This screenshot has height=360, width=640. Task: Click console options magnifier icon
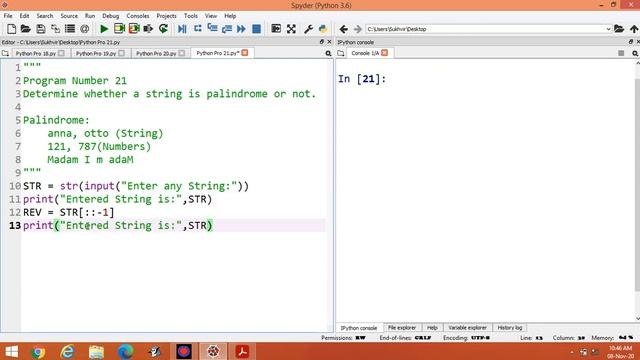click(635, 53)
